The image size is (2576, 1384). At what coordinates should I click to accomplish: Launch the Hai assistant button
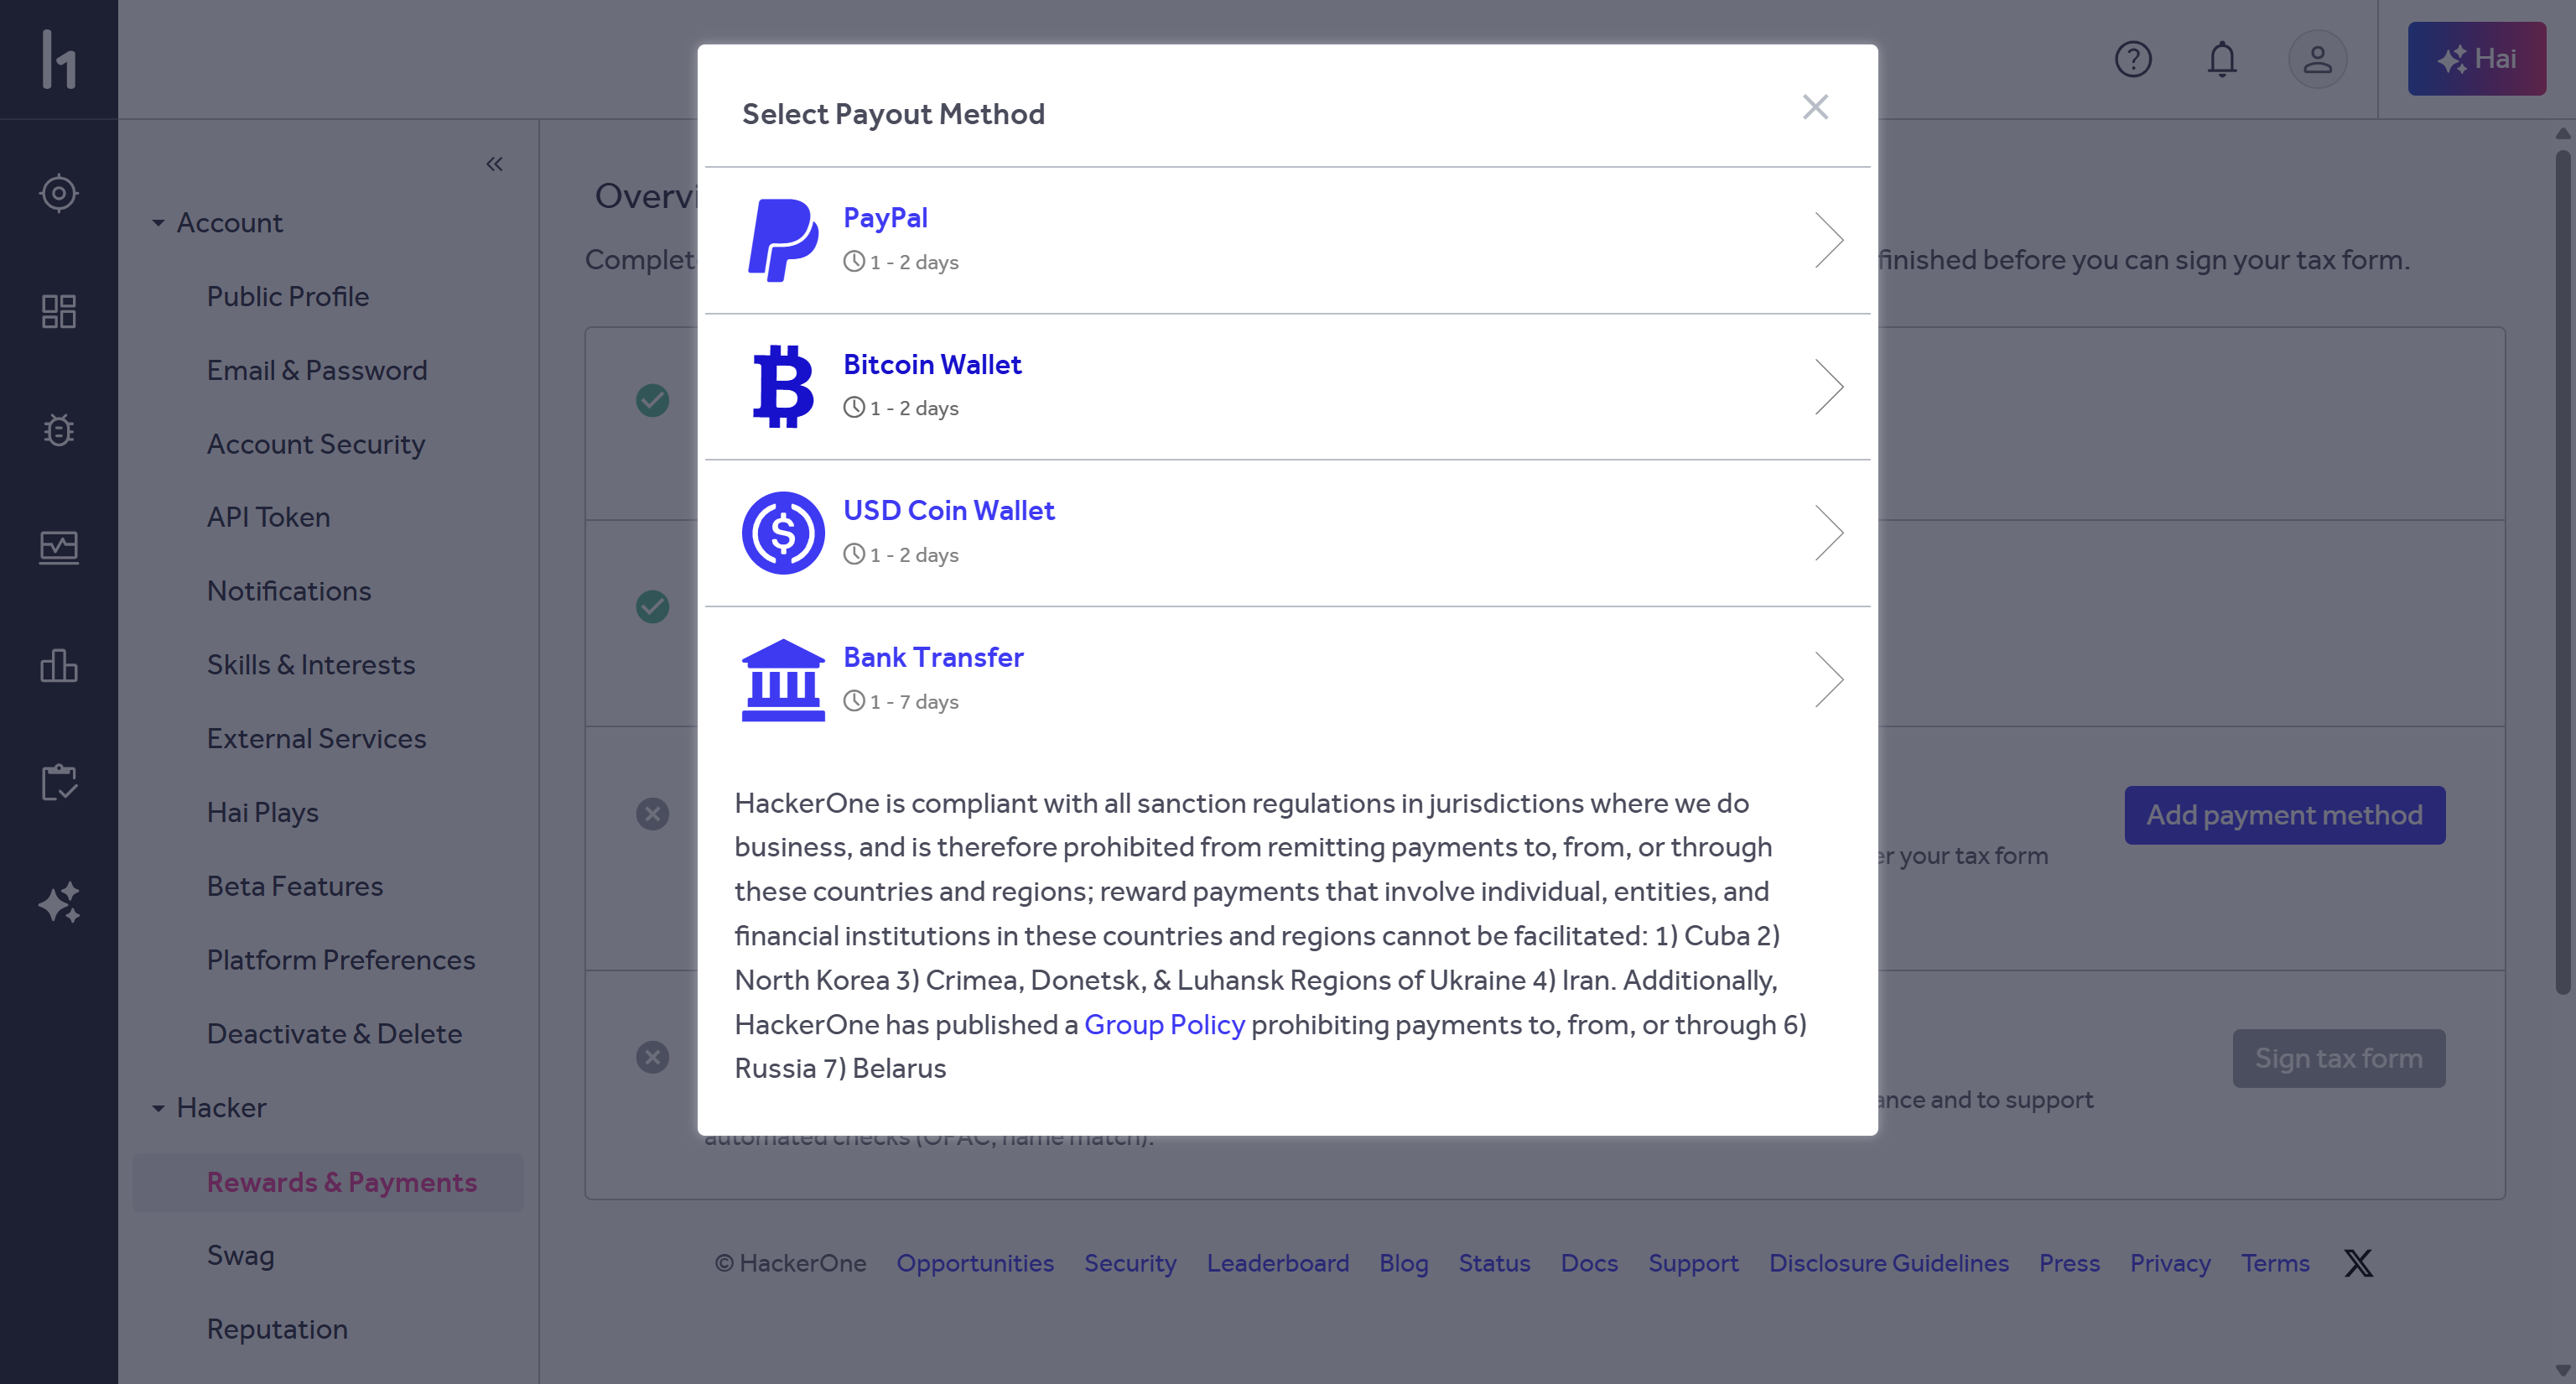pos(2476,59)
